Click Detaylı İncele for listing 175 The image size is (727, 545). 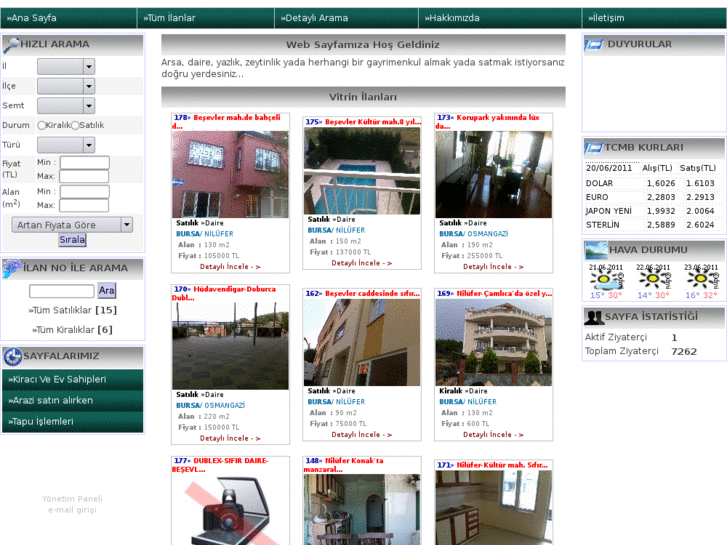(x=362, y=263)
